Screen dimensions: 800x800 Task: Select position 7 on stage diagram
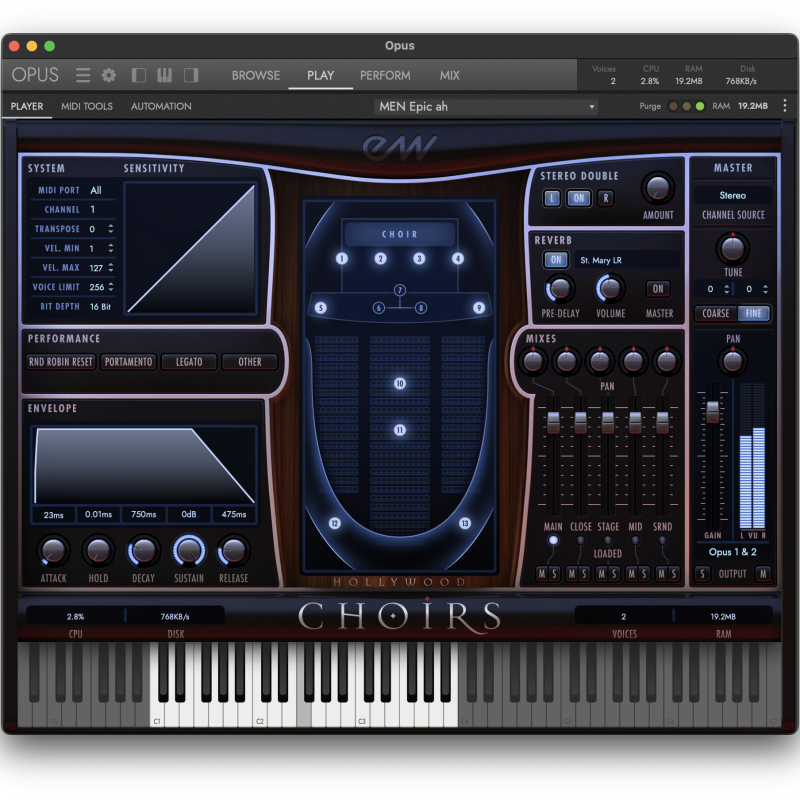(x=399, y=290)
